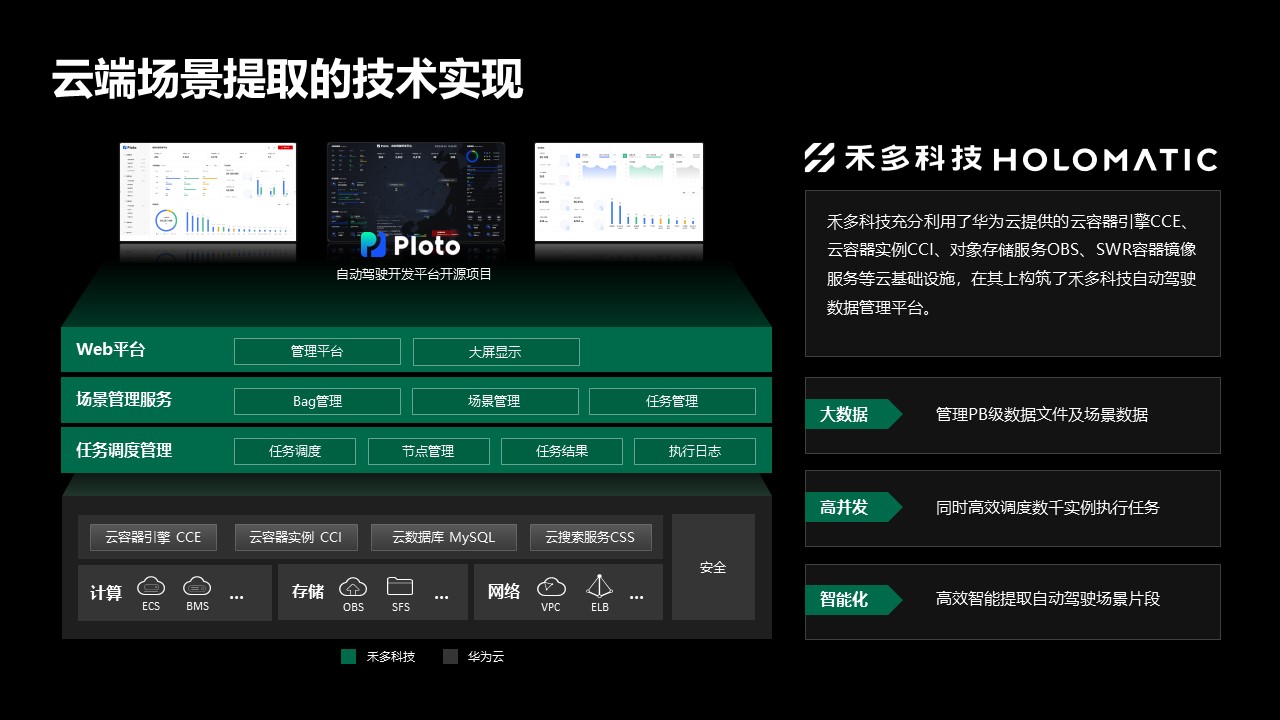Click the Holomatic 禾多科技 logo mark
Image resolution: width=1280 pixels, height=720 pixels.
pos(820,158)
